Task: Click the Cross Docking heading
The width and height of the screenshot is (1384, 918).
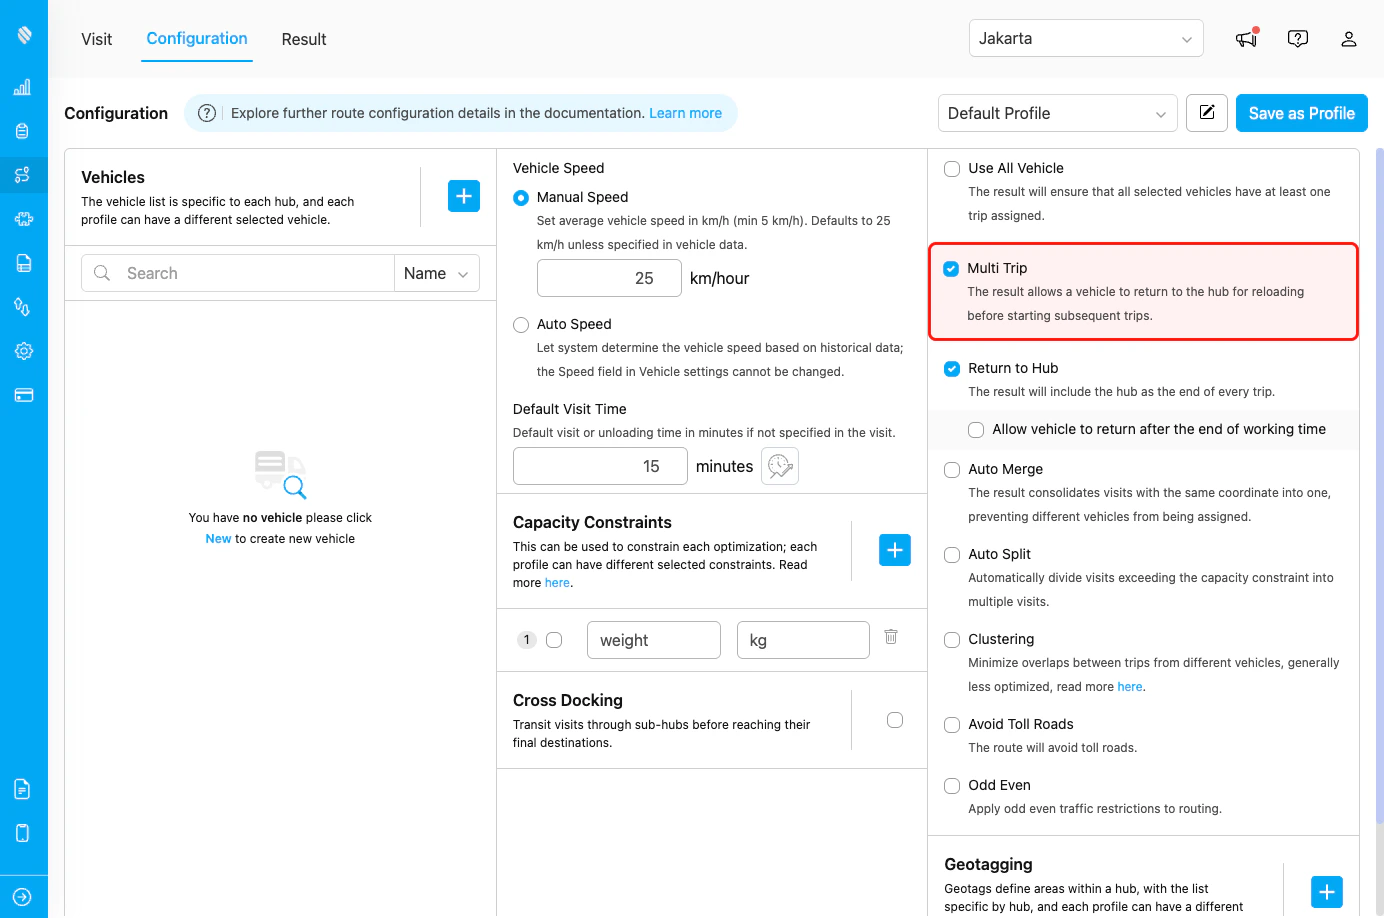Action: 568,700
